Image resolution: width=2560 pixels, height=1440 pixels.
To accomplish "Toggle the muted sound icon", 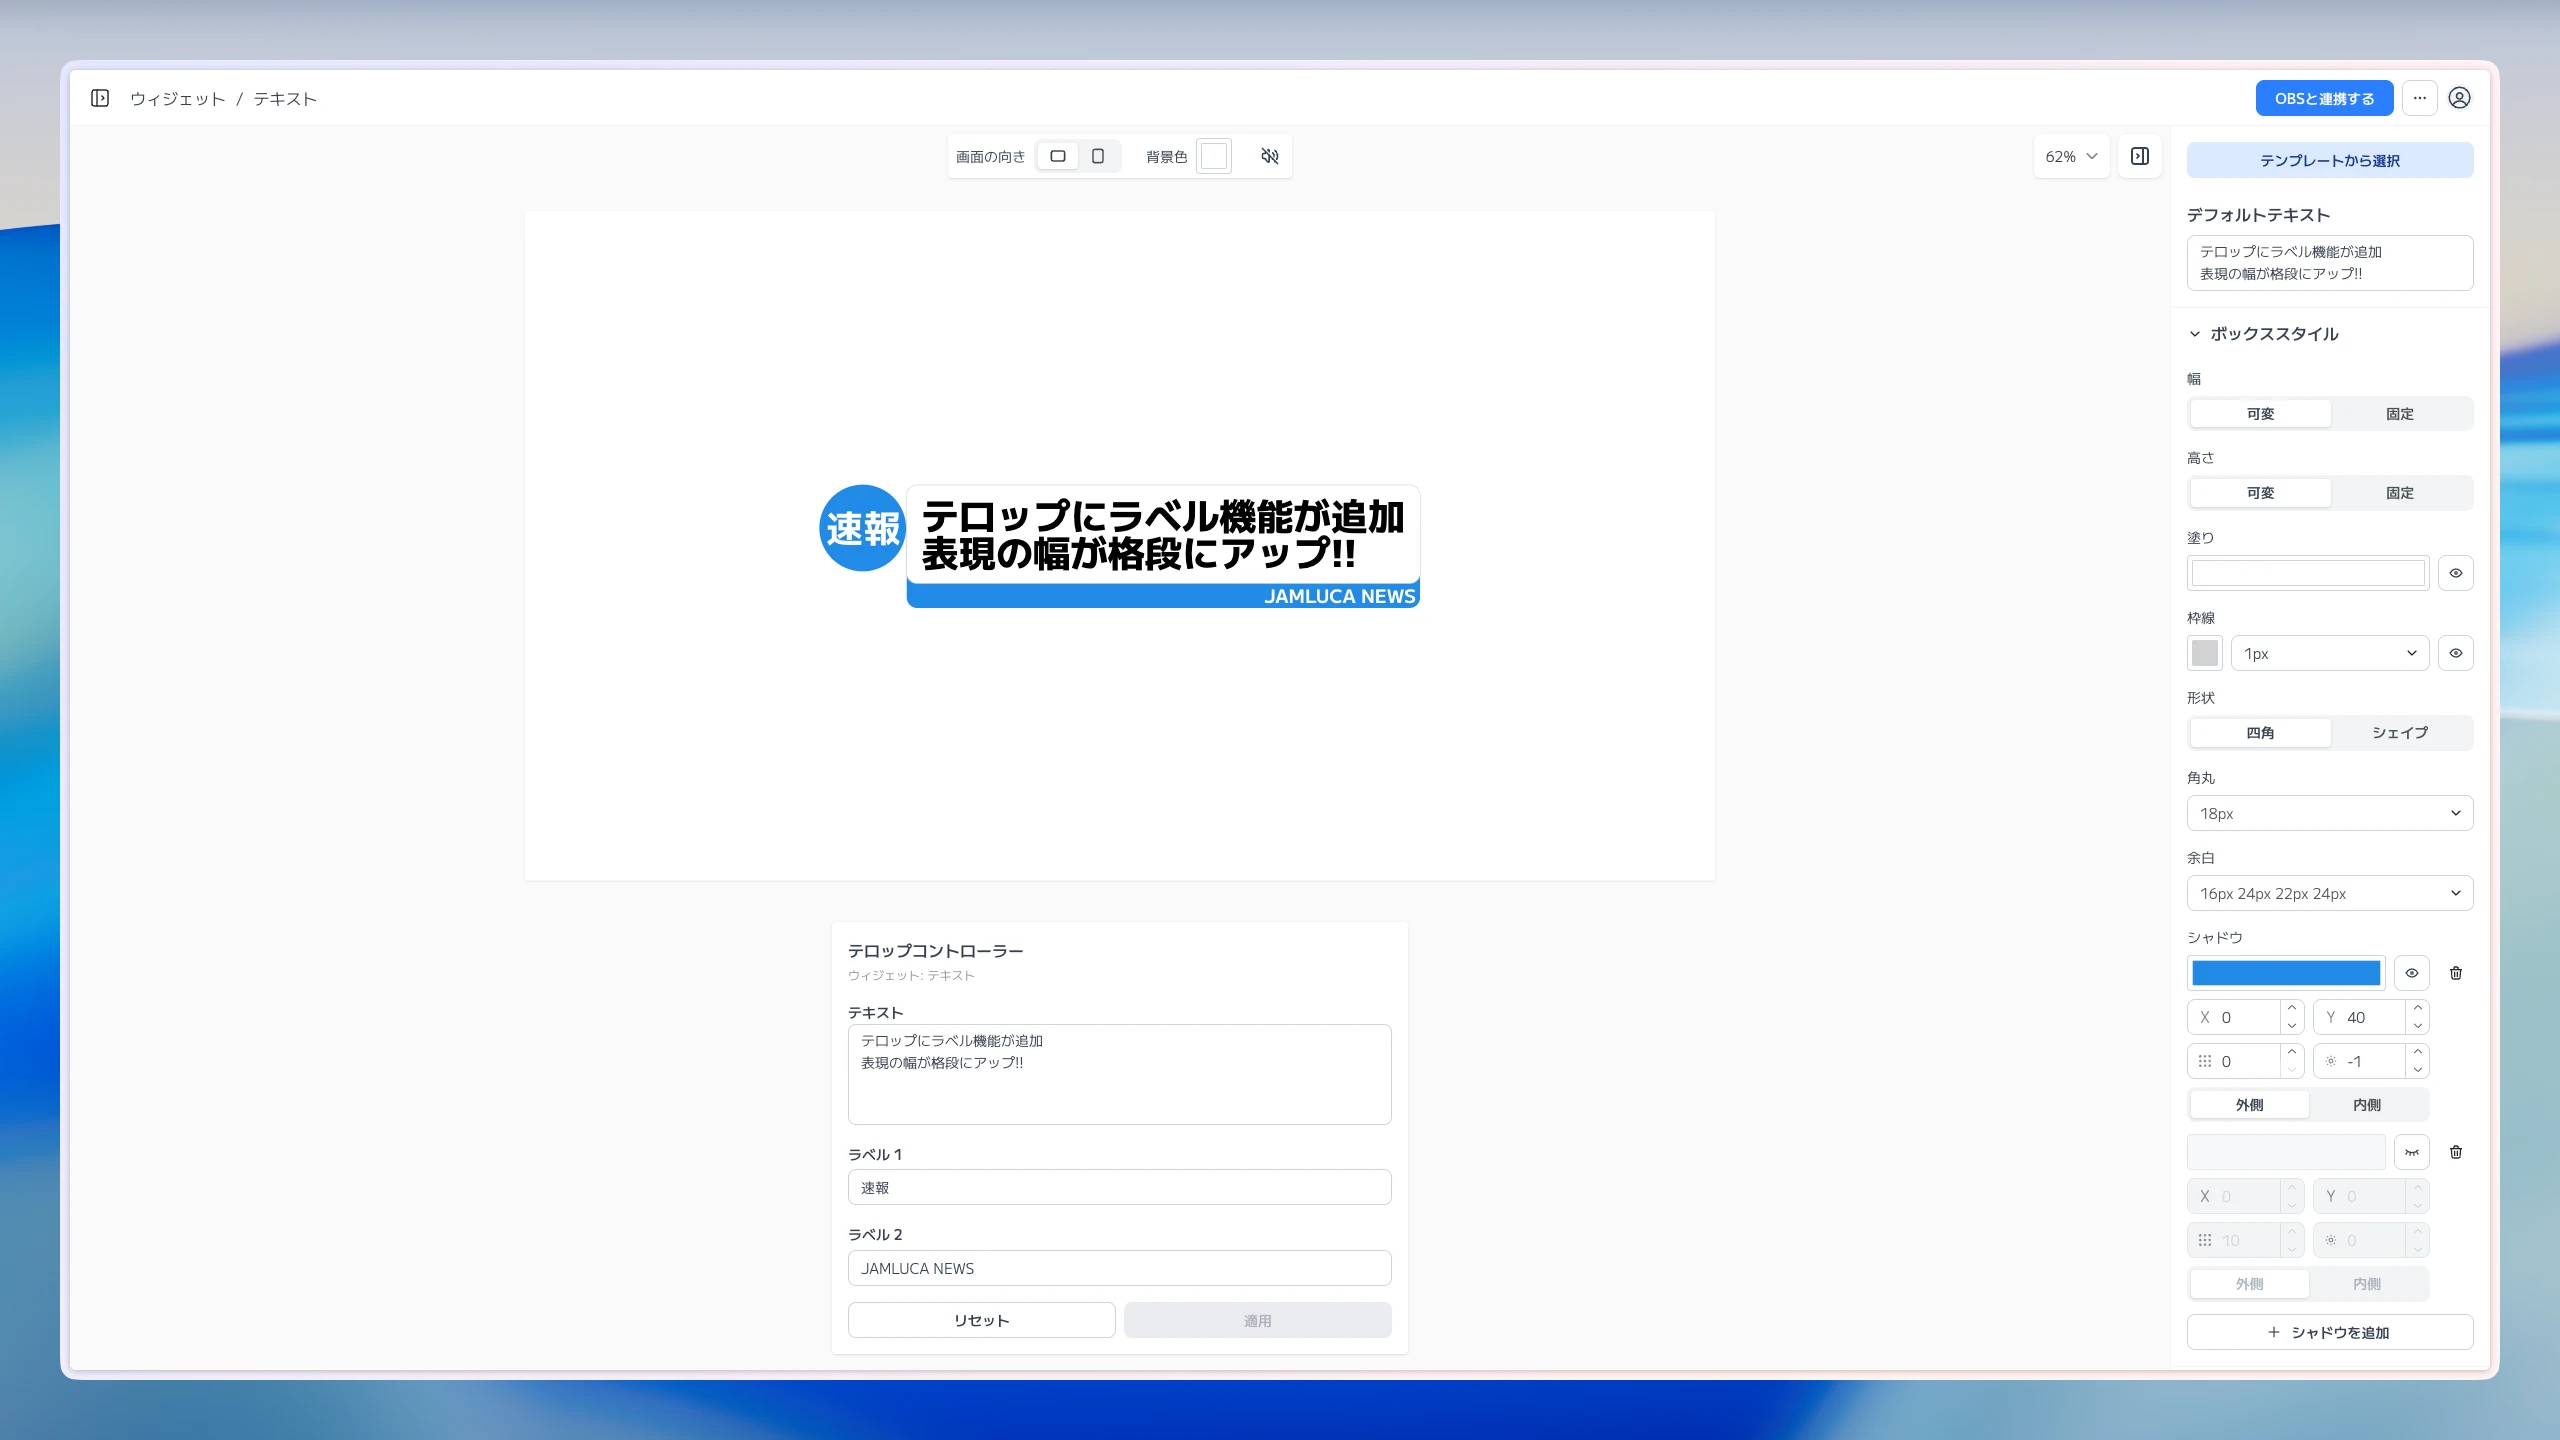I will coord(1269,156).
